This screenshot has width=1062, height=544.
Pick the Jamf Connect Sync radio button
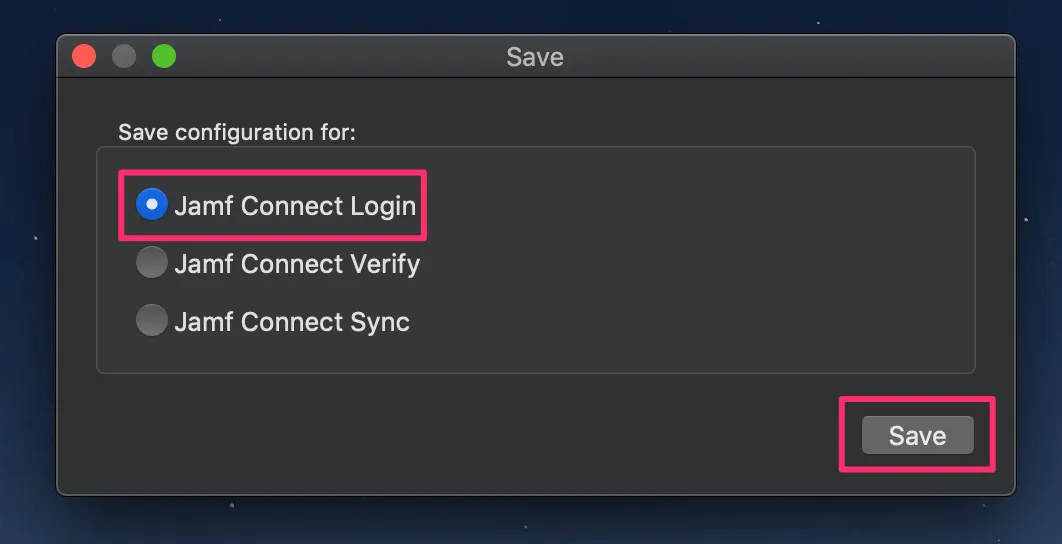coord(151,321)
